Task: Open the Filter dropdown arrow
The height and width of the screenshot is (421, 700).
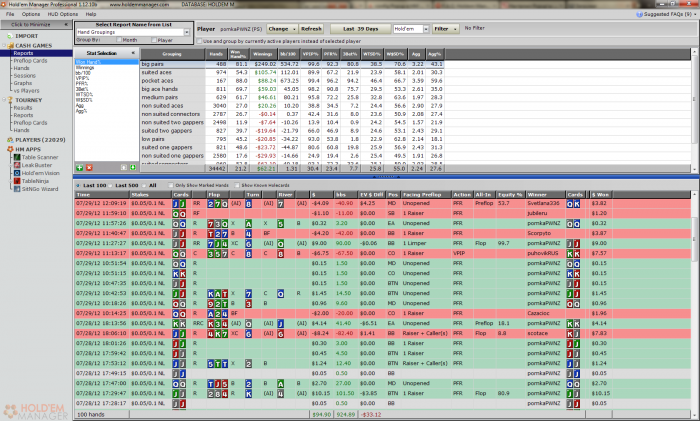Action: click(455, 29)
